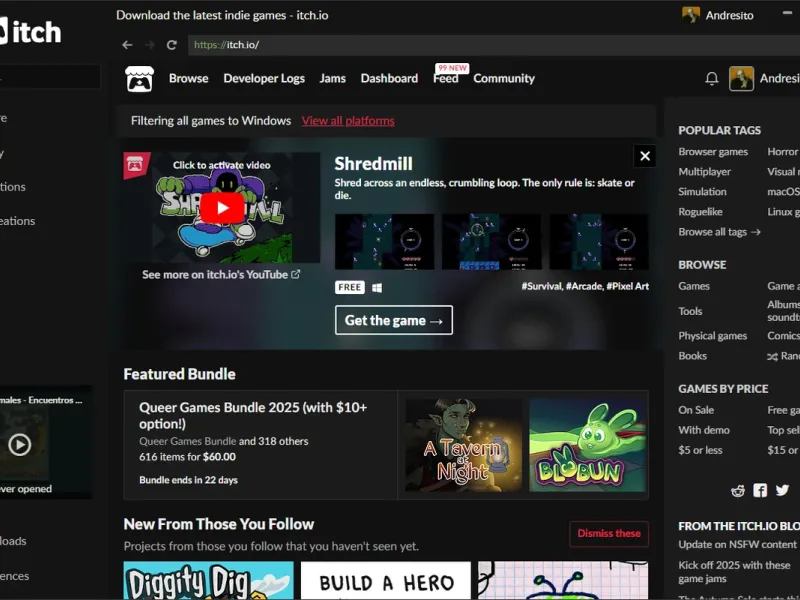Open Developer Logs in the navigation
The image size is (800, 600).
[x=264, y=79]
